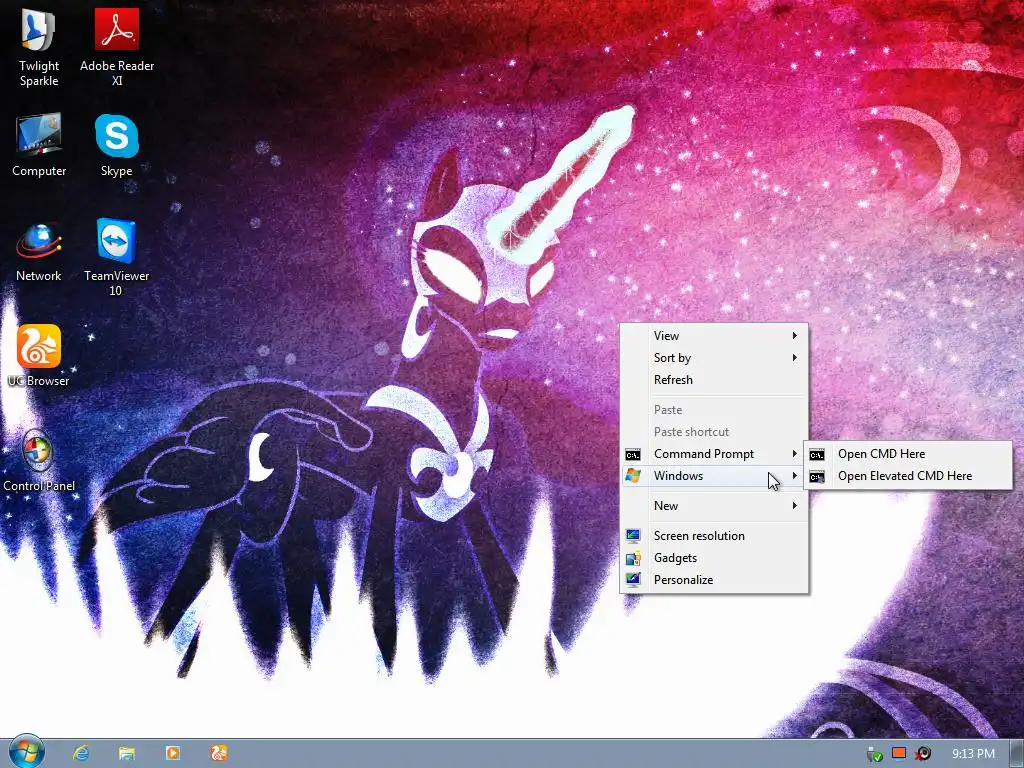Select the Skype desktop shortcut
The image size is (1024, 768).
pyautogui.click(x=116, y=145)
